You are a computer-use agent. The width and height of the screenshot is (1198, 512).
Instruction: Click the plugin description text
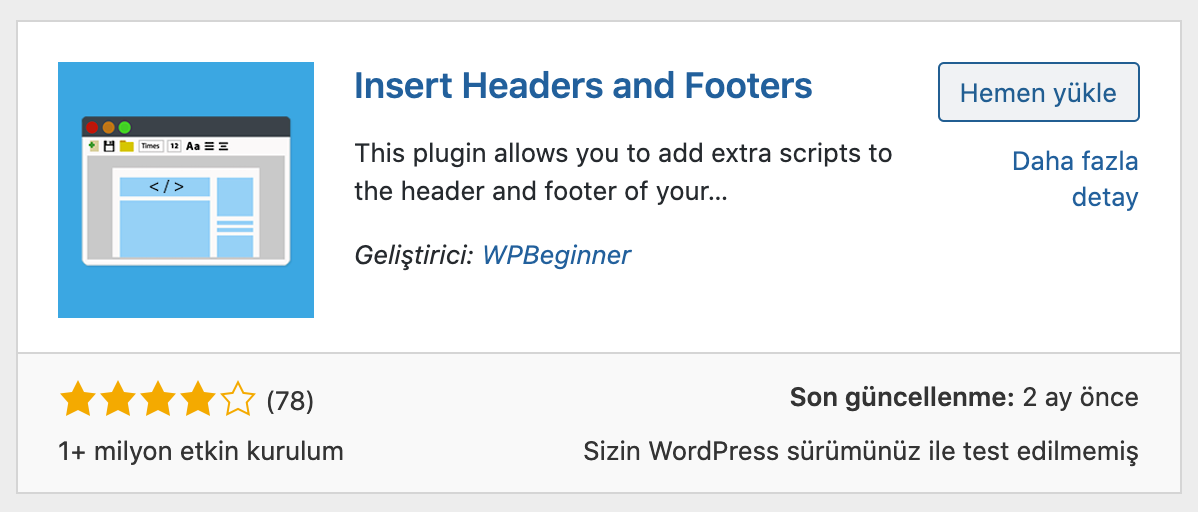click(623, 173)
